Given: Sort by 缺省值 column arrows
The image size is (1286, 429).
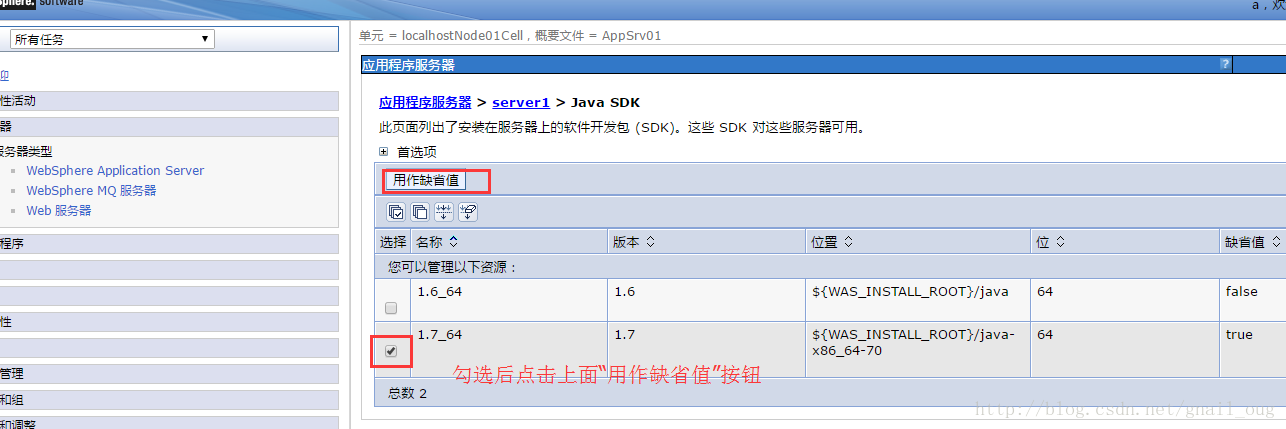Looking at the screenshot, I should pyautogui.click(x=1275, y=242).
